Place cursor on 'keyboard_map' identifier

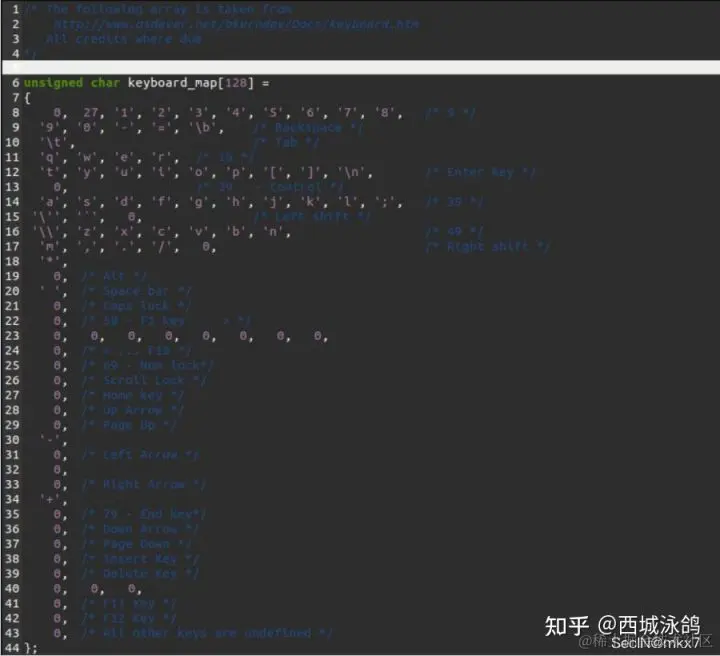172,83
